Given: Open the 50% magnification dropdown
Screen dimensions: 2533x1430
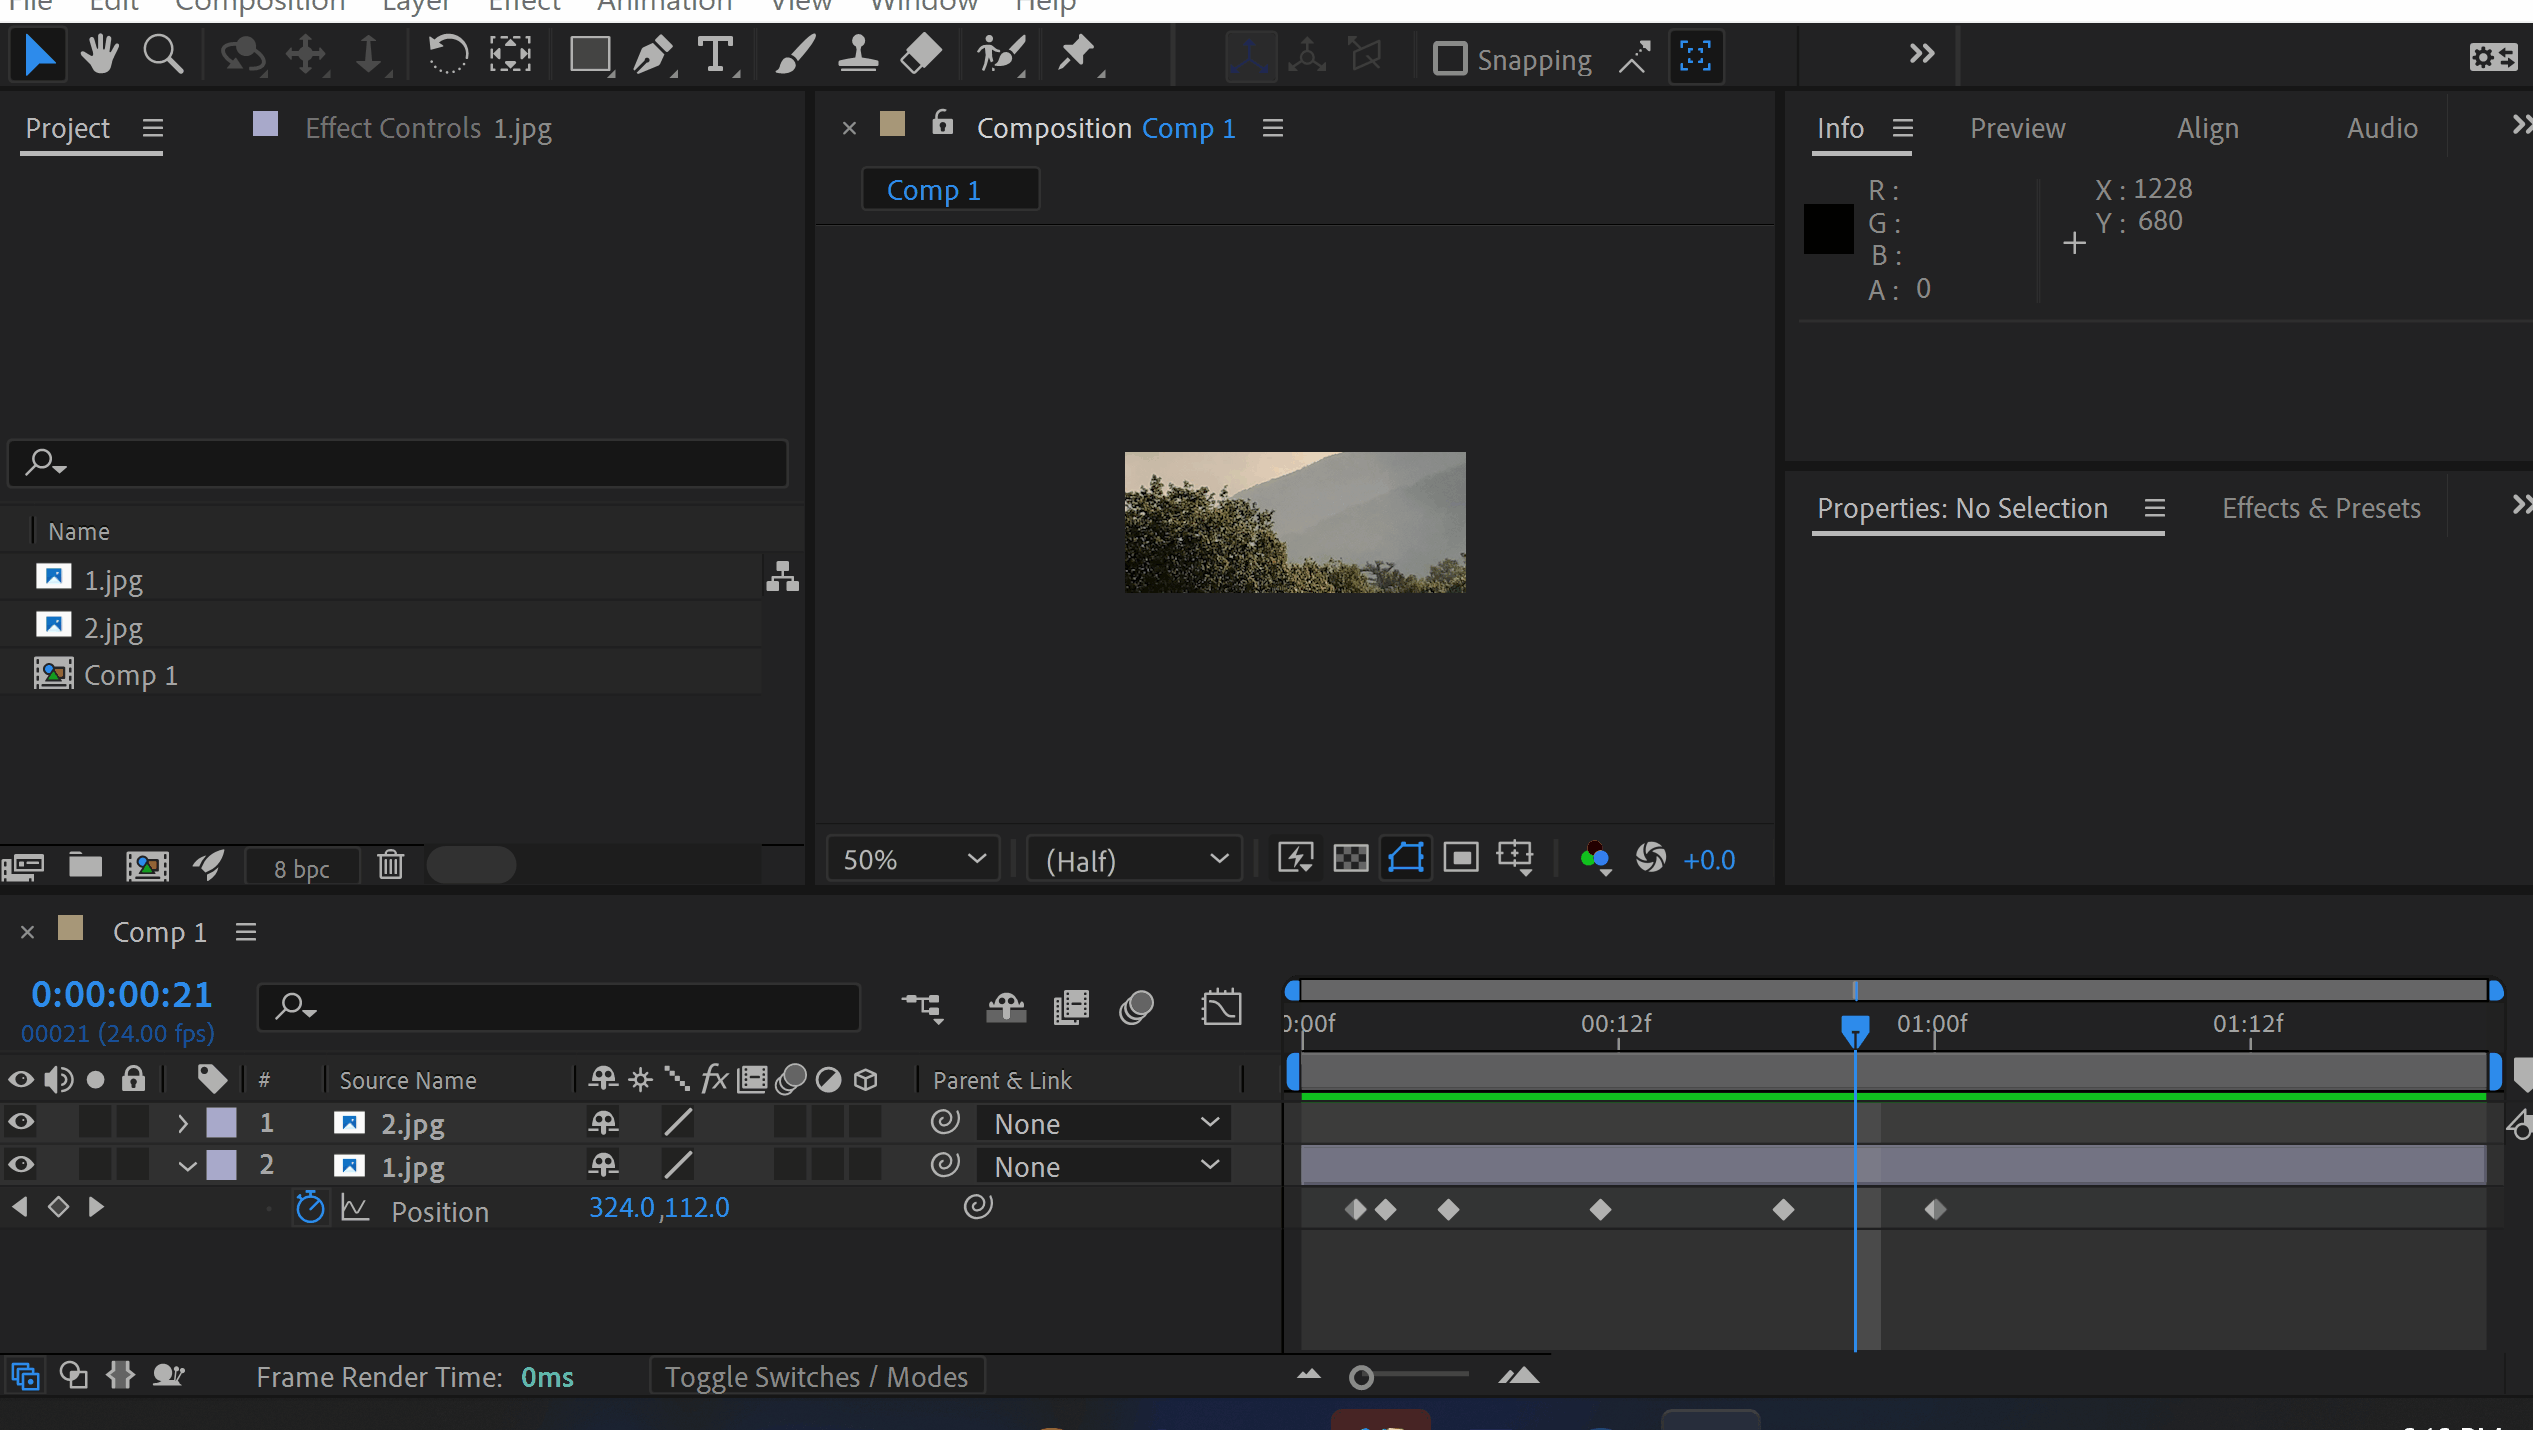Looking at the screenshot, I should pos(913,860).
